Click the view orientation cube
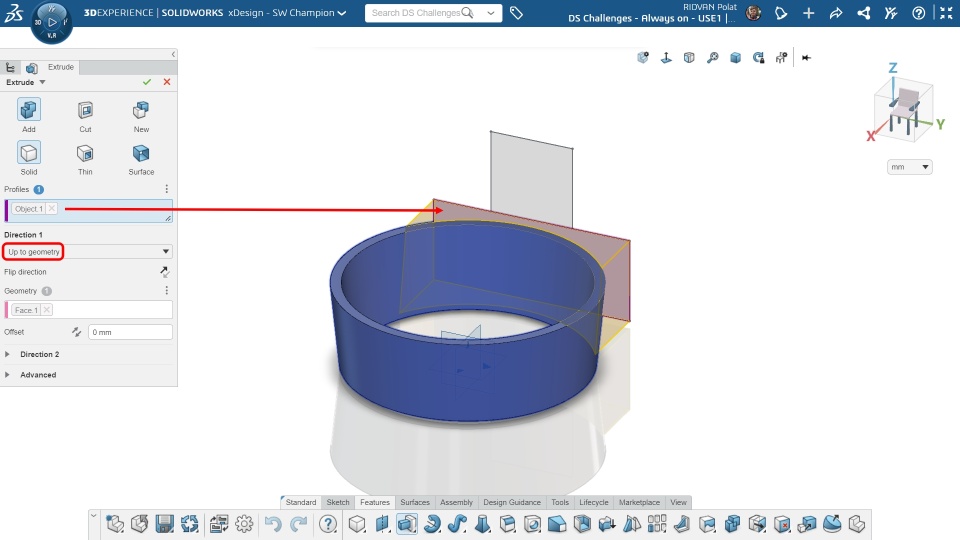960x540 pixels. pos(903,110)
